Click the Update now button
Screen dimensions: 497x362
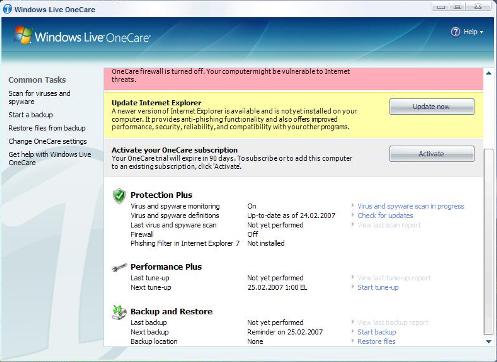pyautogui.click(x=432, y=107)
